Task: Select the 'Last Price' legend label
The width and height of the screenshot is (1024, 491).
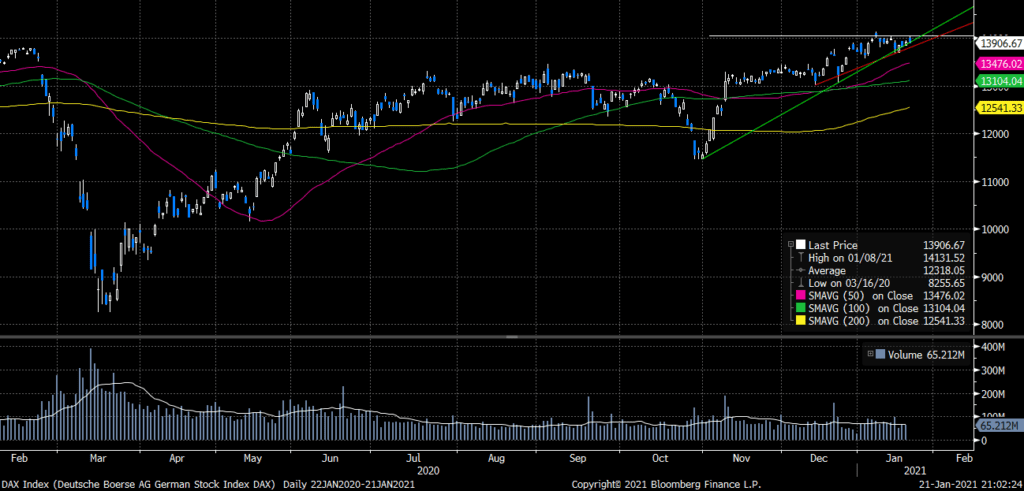Action: coord(833,246)
